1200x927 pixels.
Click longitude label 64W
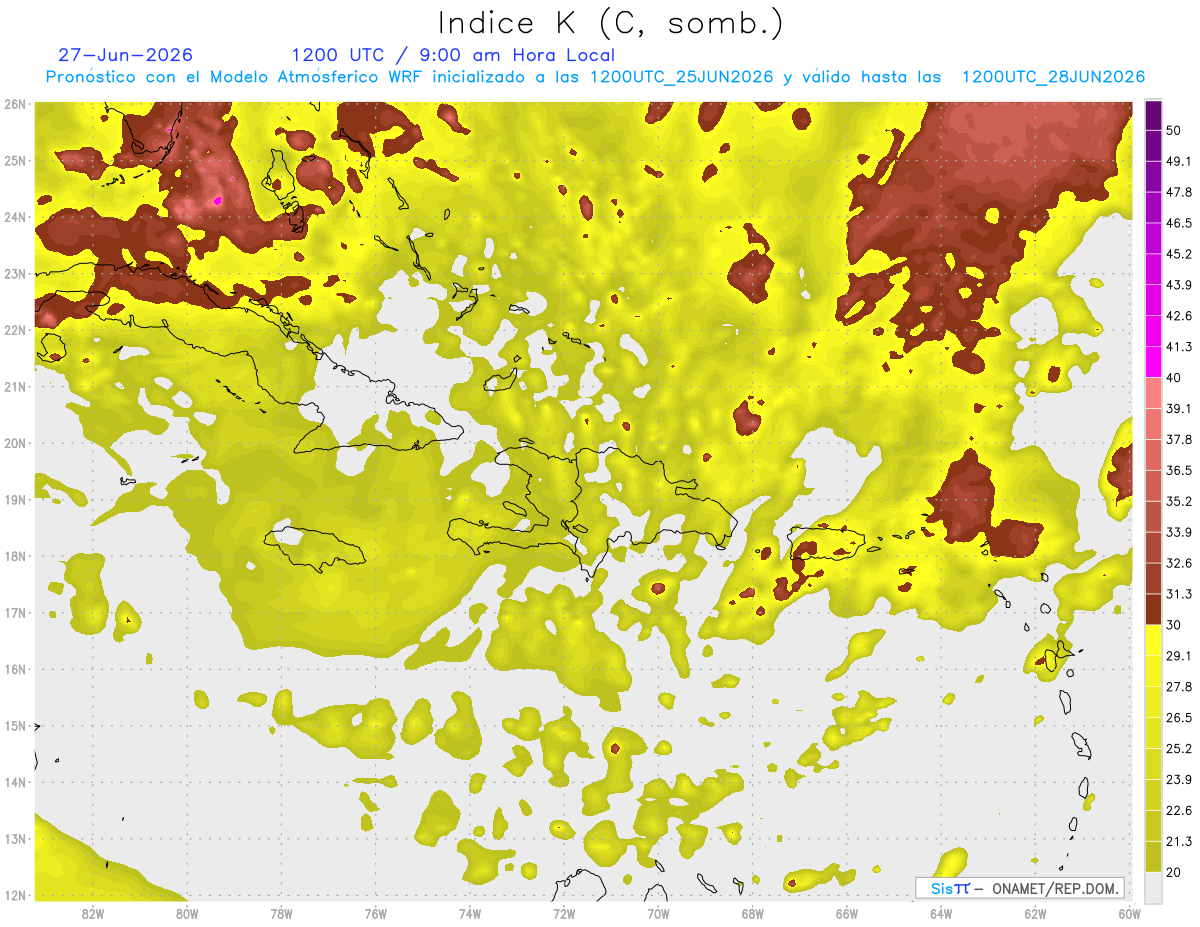(941, 913)
